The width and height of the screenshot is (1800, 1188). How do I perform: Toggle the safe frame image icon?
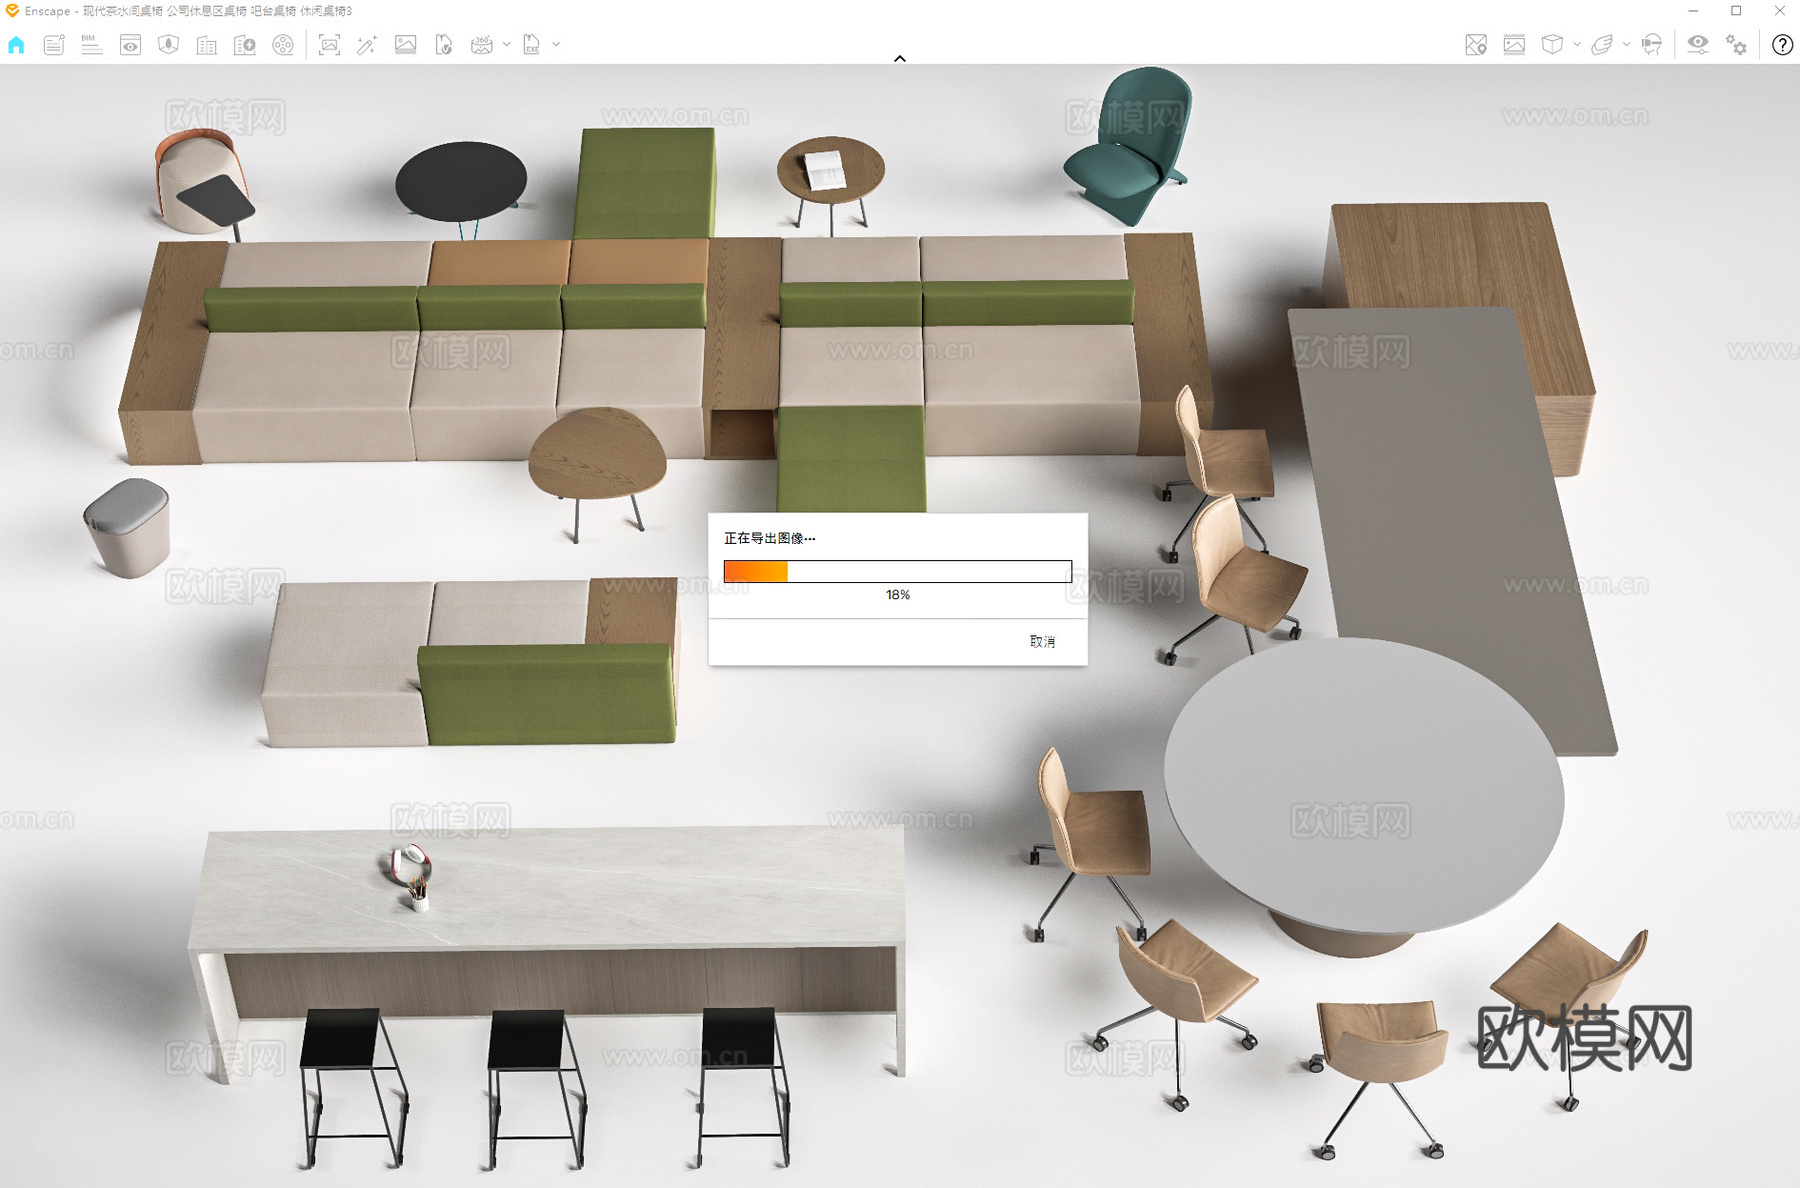[1514, 45]
